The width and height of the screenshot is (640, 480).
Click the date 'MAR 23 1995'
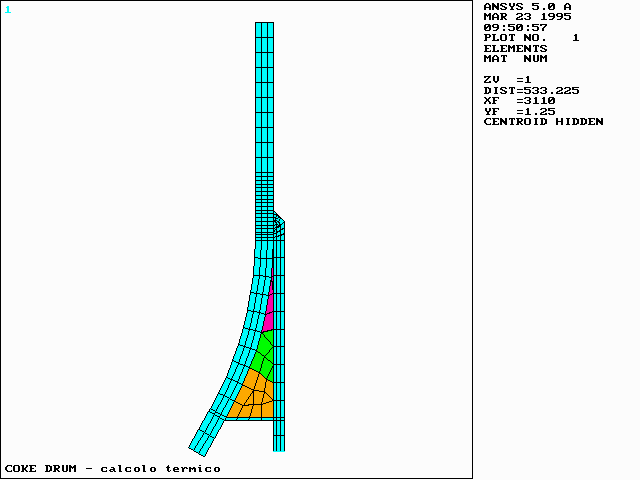point(527,17)
